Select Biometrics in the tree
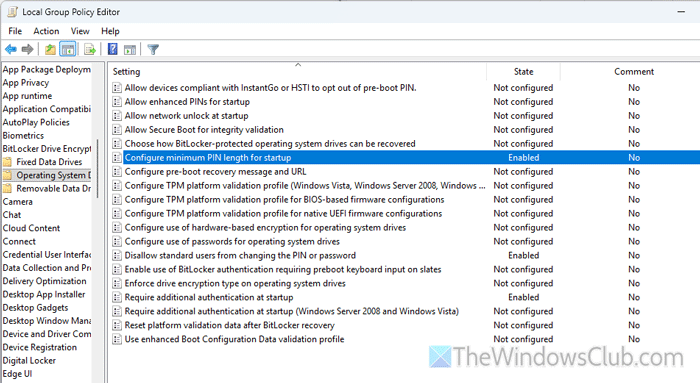 pyautogui.click(x=23, y=135)
